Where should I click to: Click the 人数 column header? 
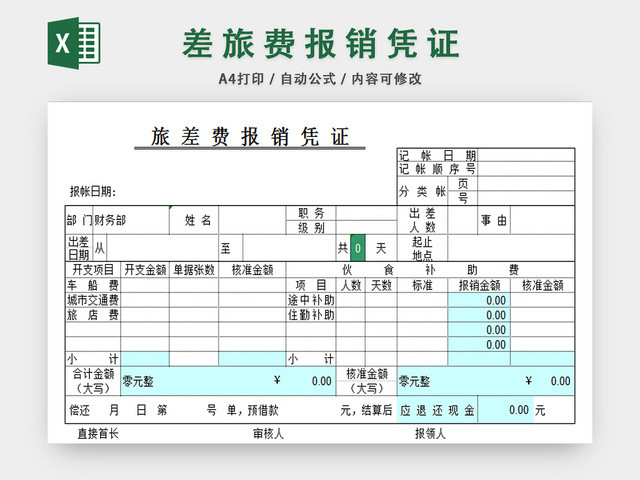351,285
